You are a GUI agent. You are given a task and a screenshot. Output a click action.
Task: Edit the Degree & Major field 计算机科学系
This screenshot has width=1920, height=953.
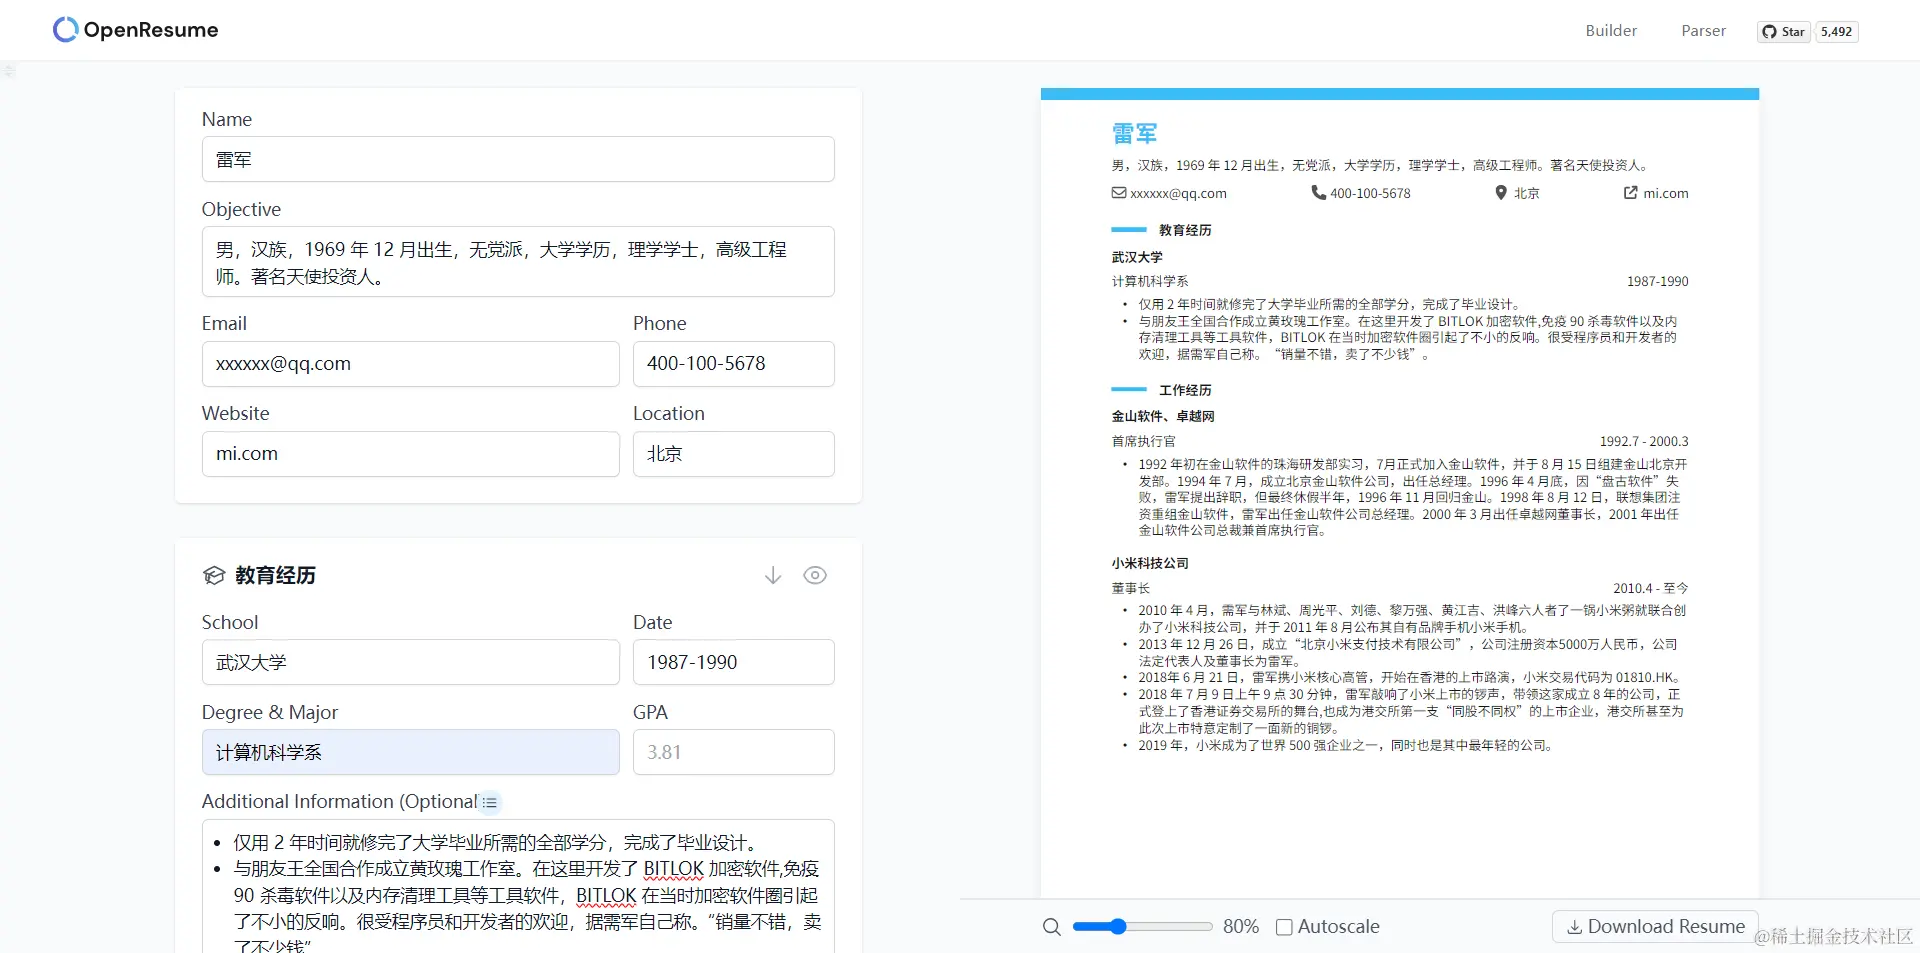tap(410, 752)
